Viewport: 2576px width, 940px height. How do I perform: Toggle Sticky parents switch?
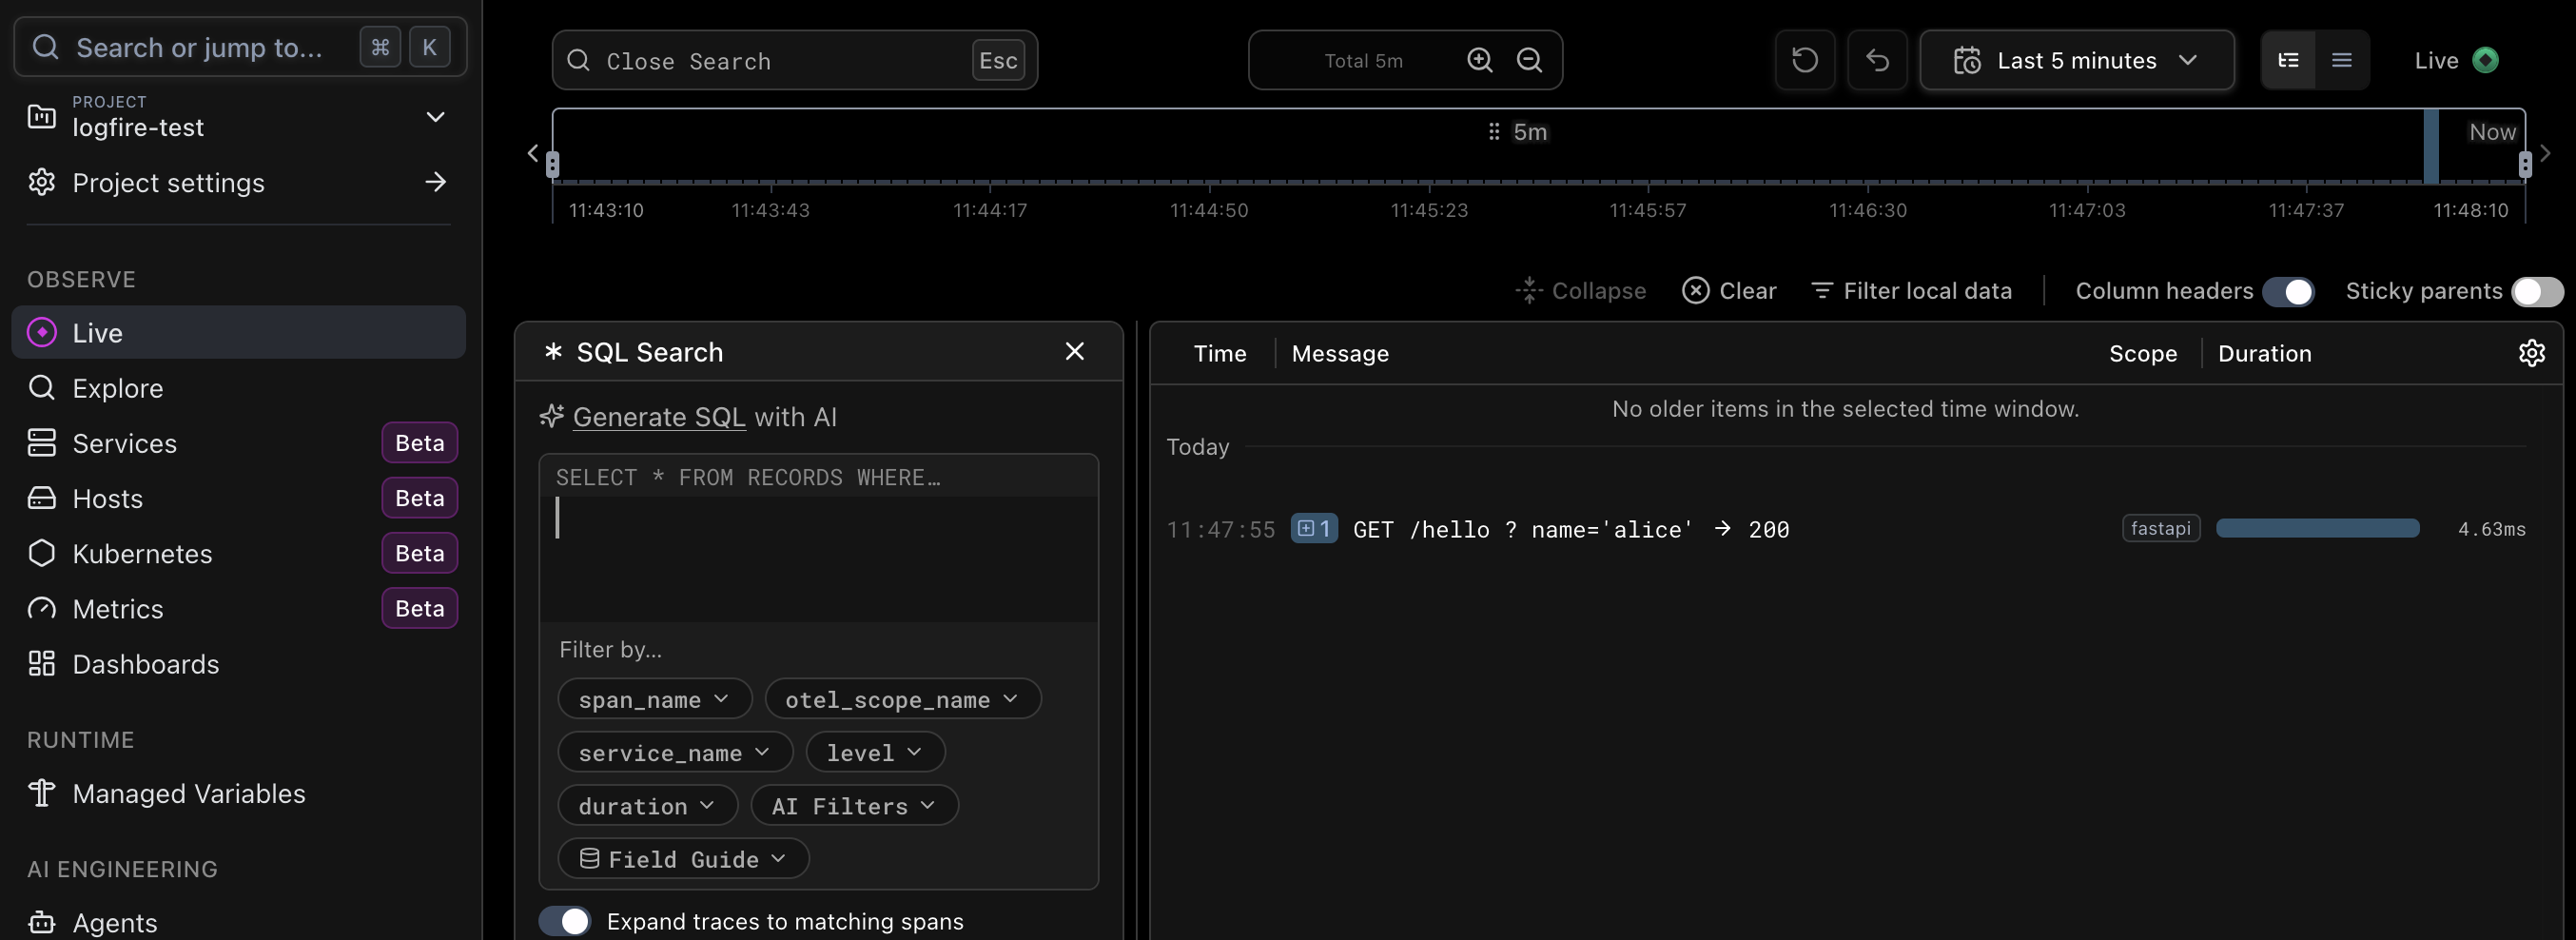click(x=2537, y=291)
